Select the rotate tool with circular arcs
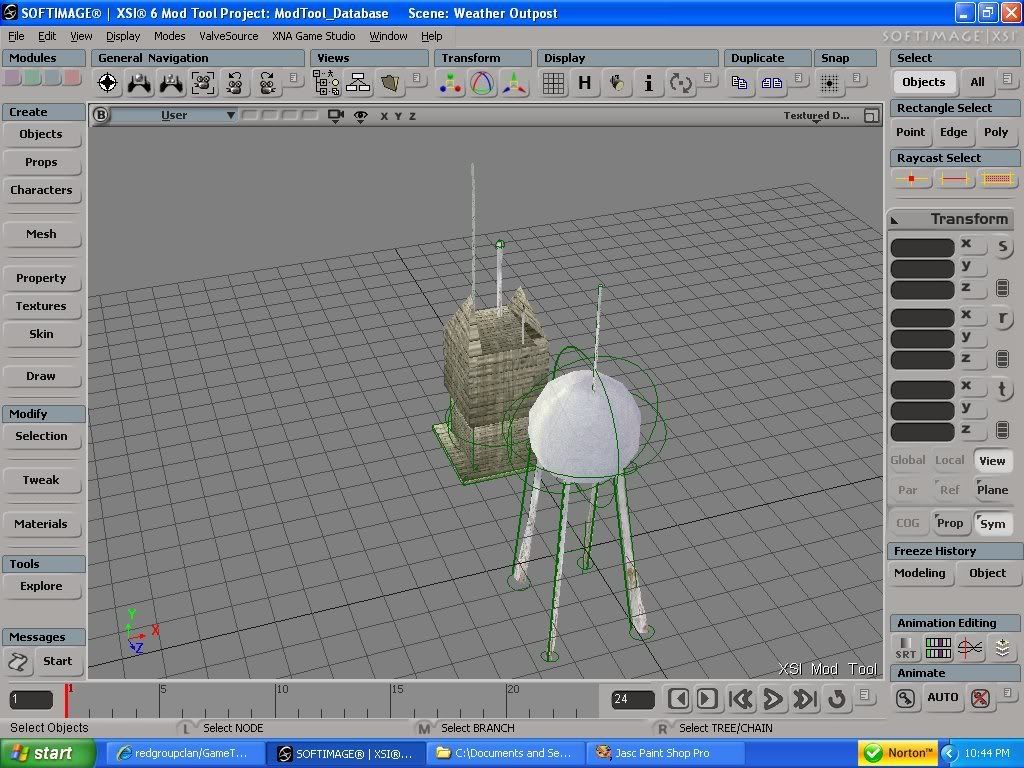 coord(482,83)
